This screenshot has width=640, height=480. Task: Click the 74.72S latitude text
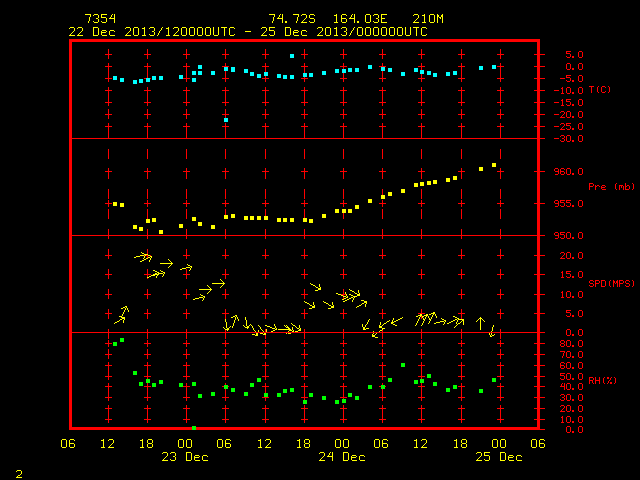click(x=292, y=19)
